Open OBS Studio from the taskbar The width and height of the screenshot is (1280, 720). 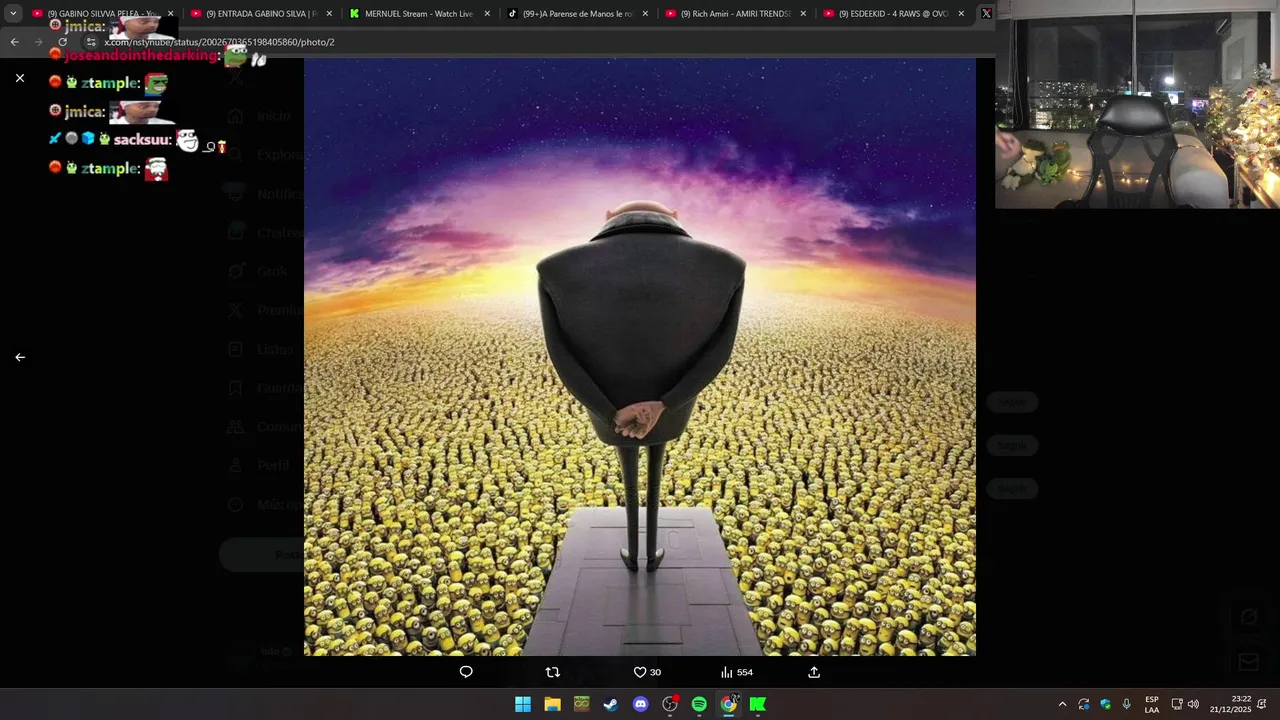point(670,704)
